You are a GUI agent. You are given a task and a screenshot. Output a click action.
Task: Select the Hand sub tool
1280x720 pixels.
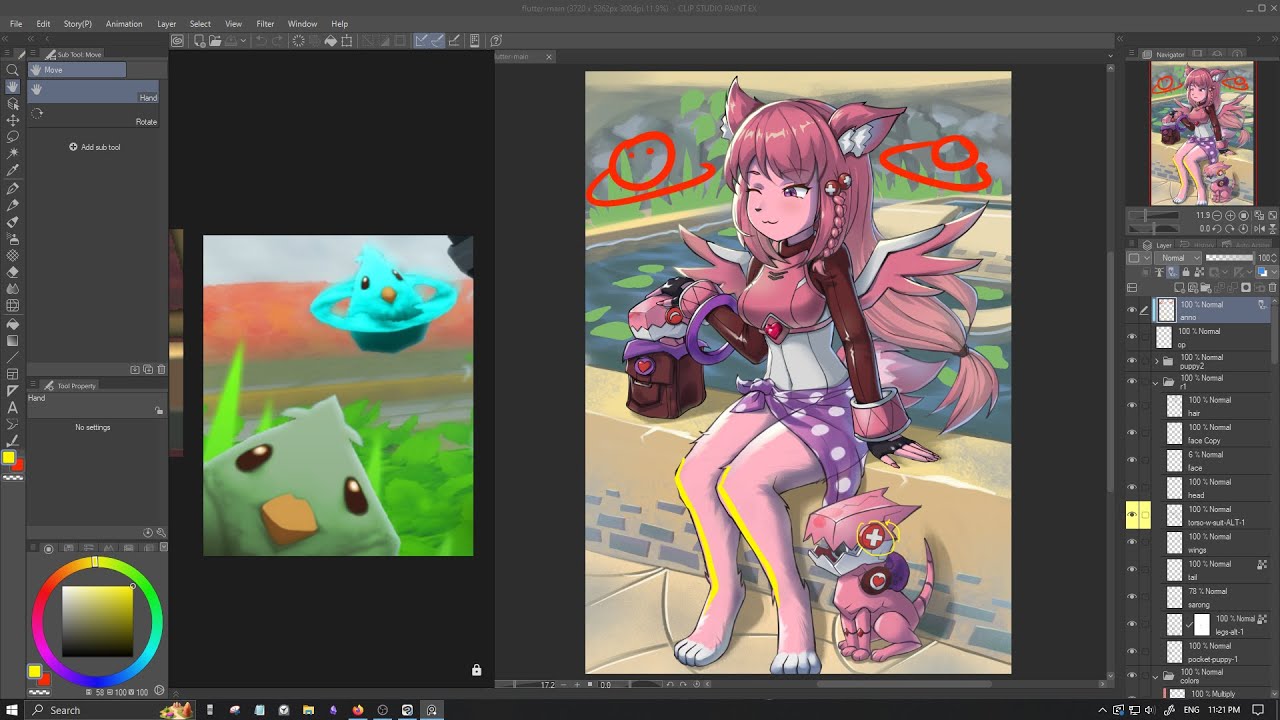[x=92, y=91]
